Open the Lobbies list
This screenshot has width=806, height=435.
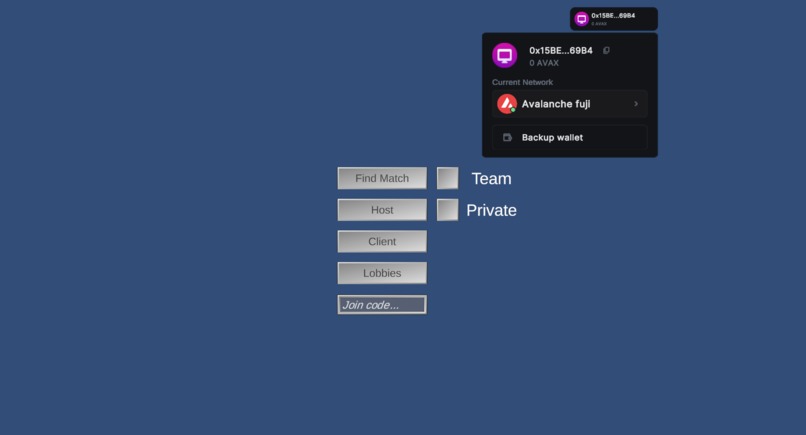click(382, 273)
